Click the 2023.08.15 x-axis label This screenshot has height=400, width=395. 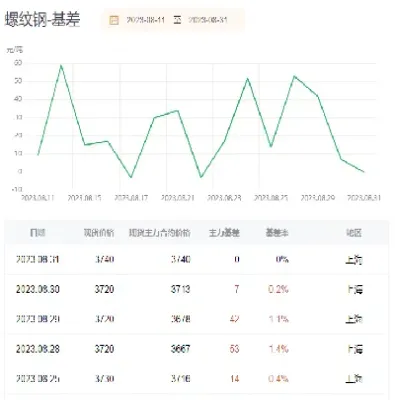click(x=84, y=198)
